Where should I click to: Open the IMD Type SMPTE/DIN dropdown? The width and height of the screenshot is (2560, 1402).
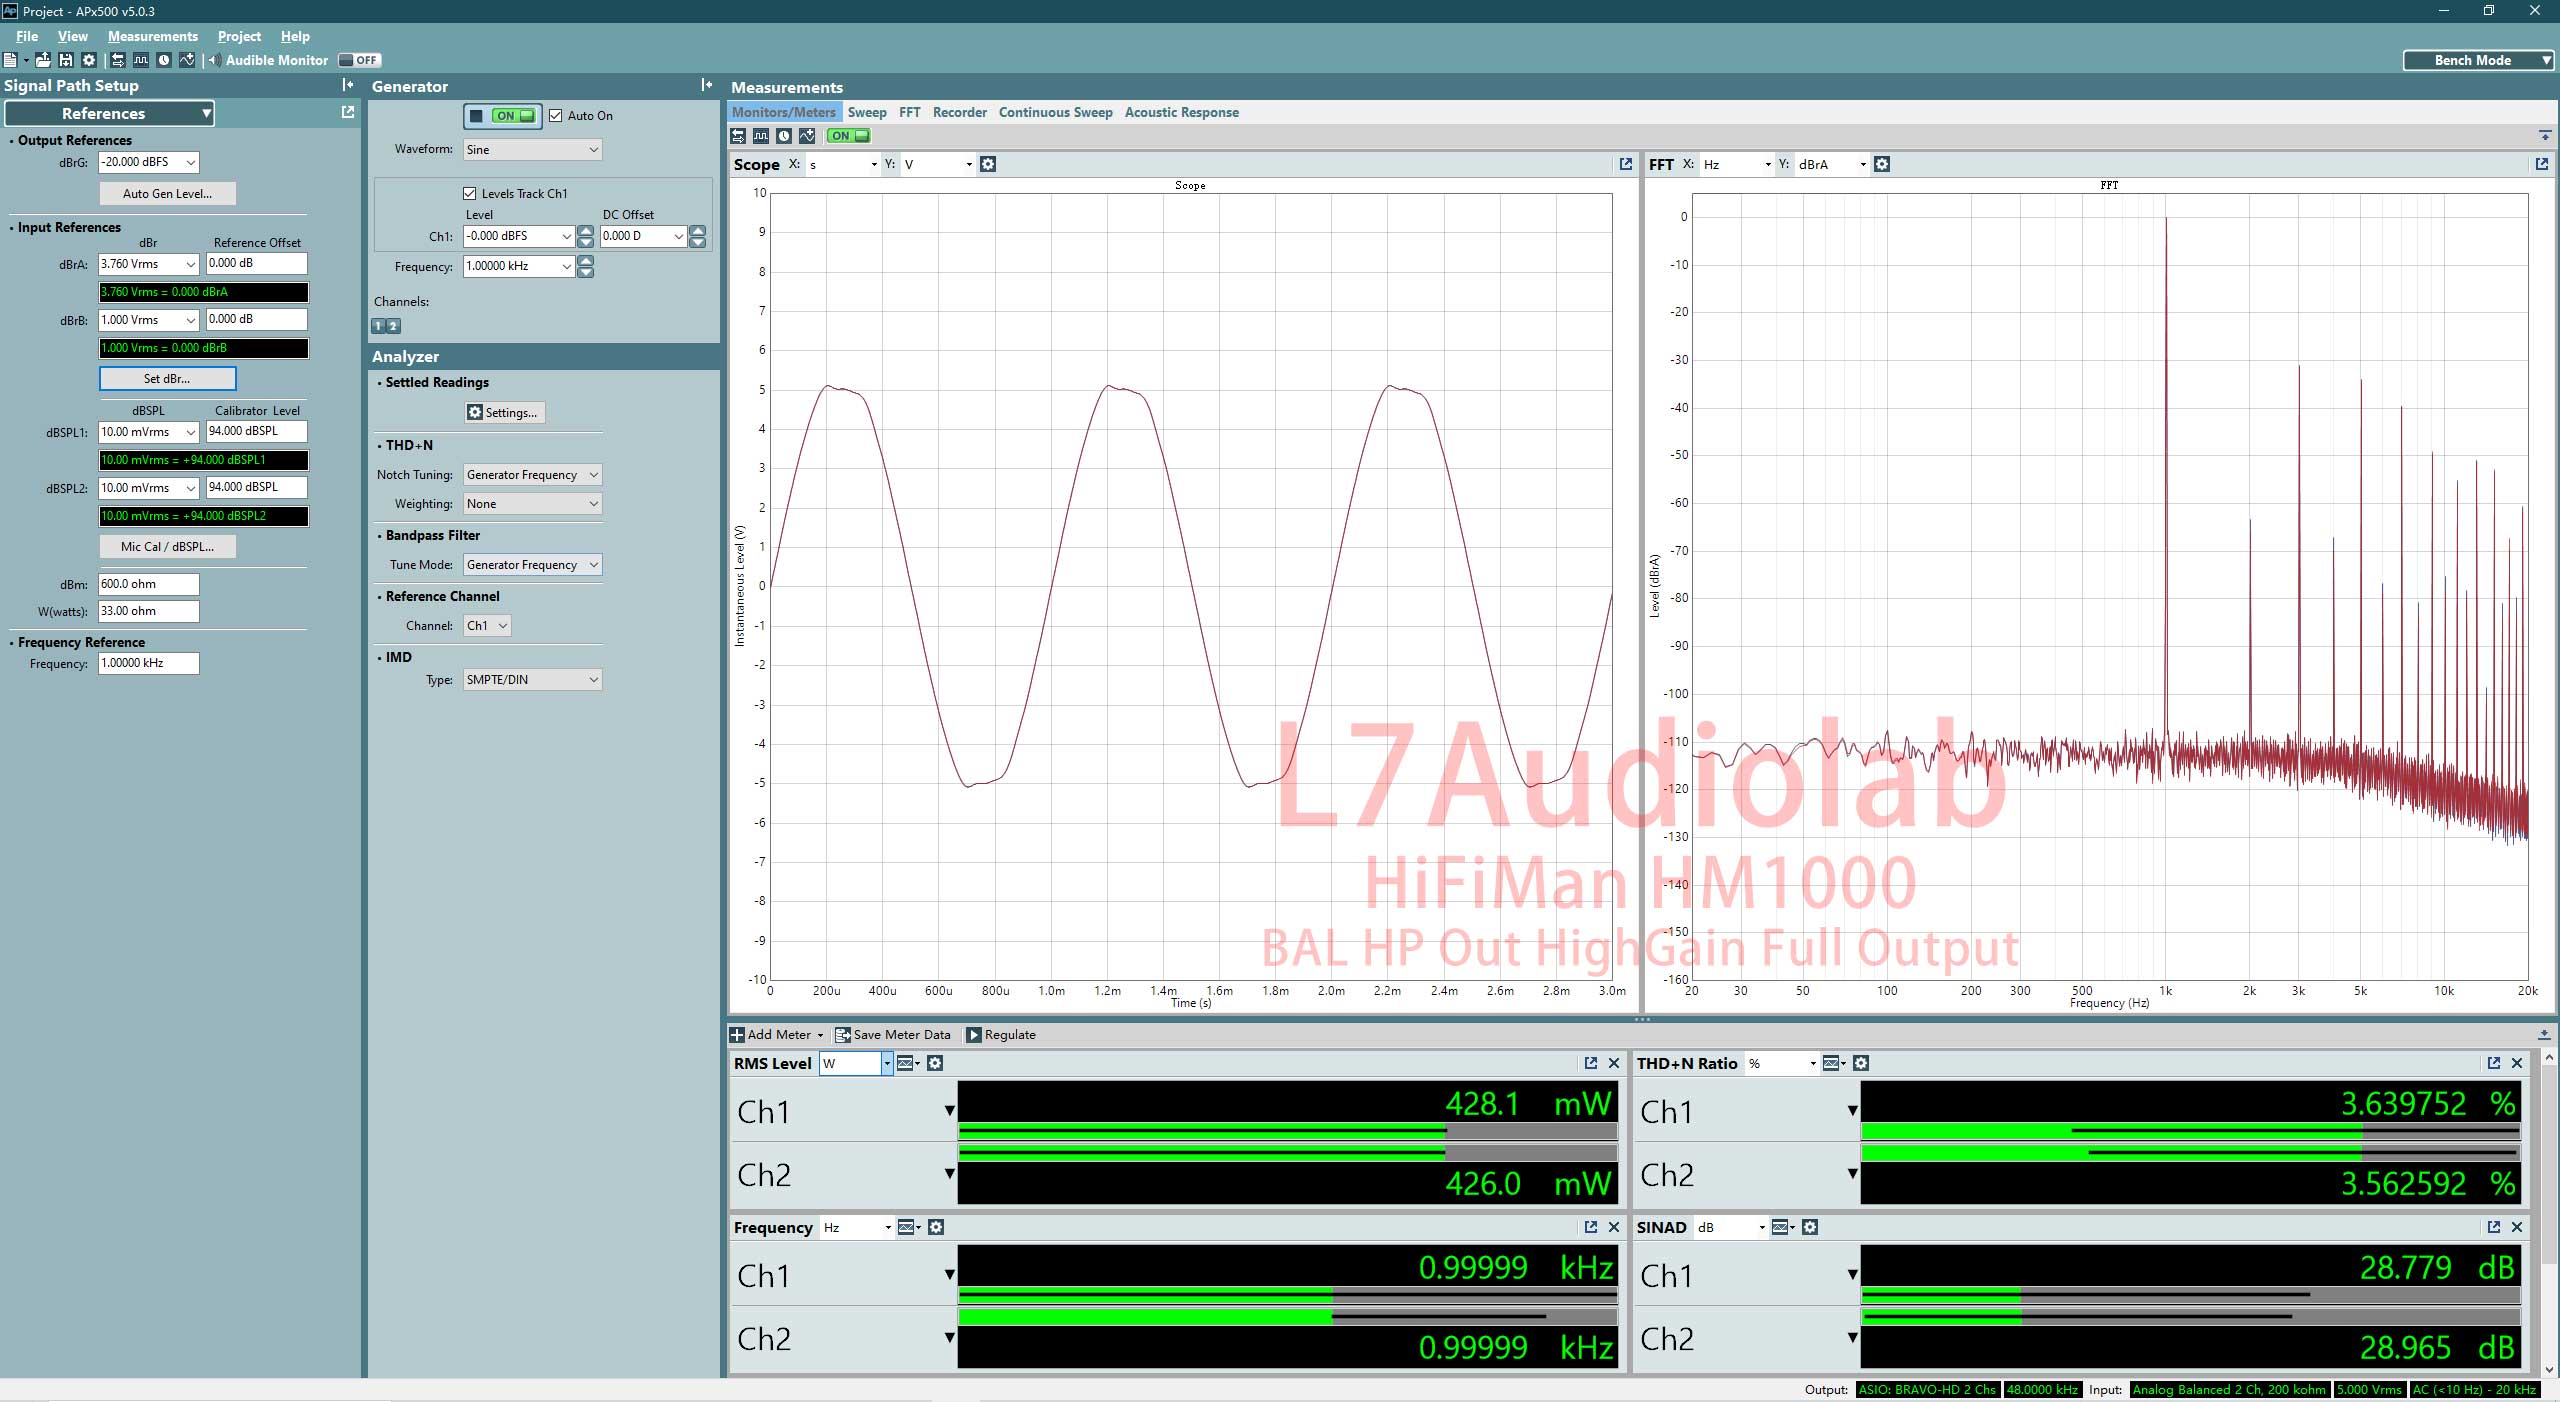(x=532, y=680)
